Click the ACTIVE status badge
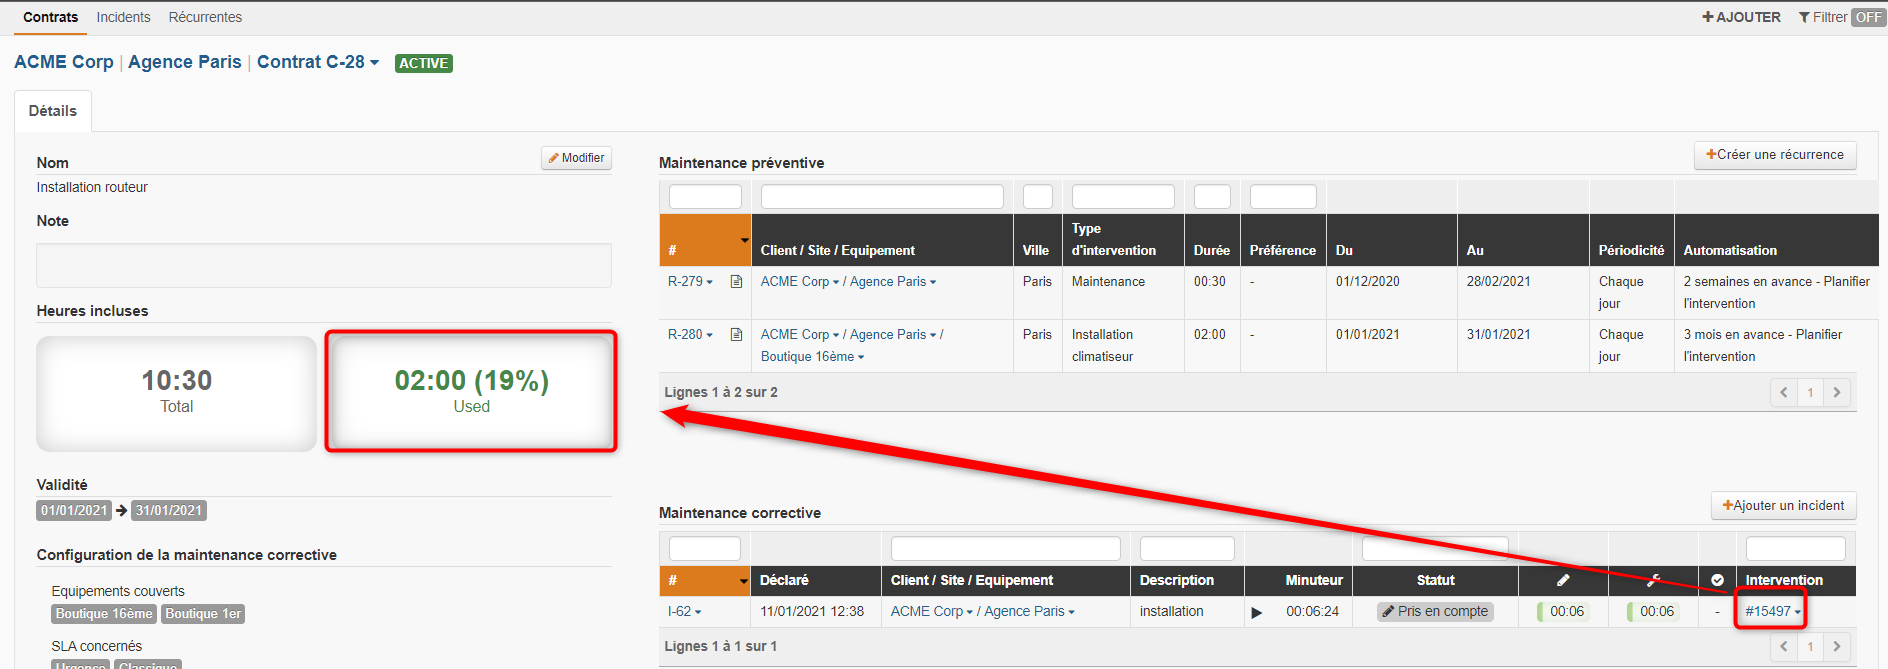This screenshot has width=1888, height=669. tap(424, 63)
